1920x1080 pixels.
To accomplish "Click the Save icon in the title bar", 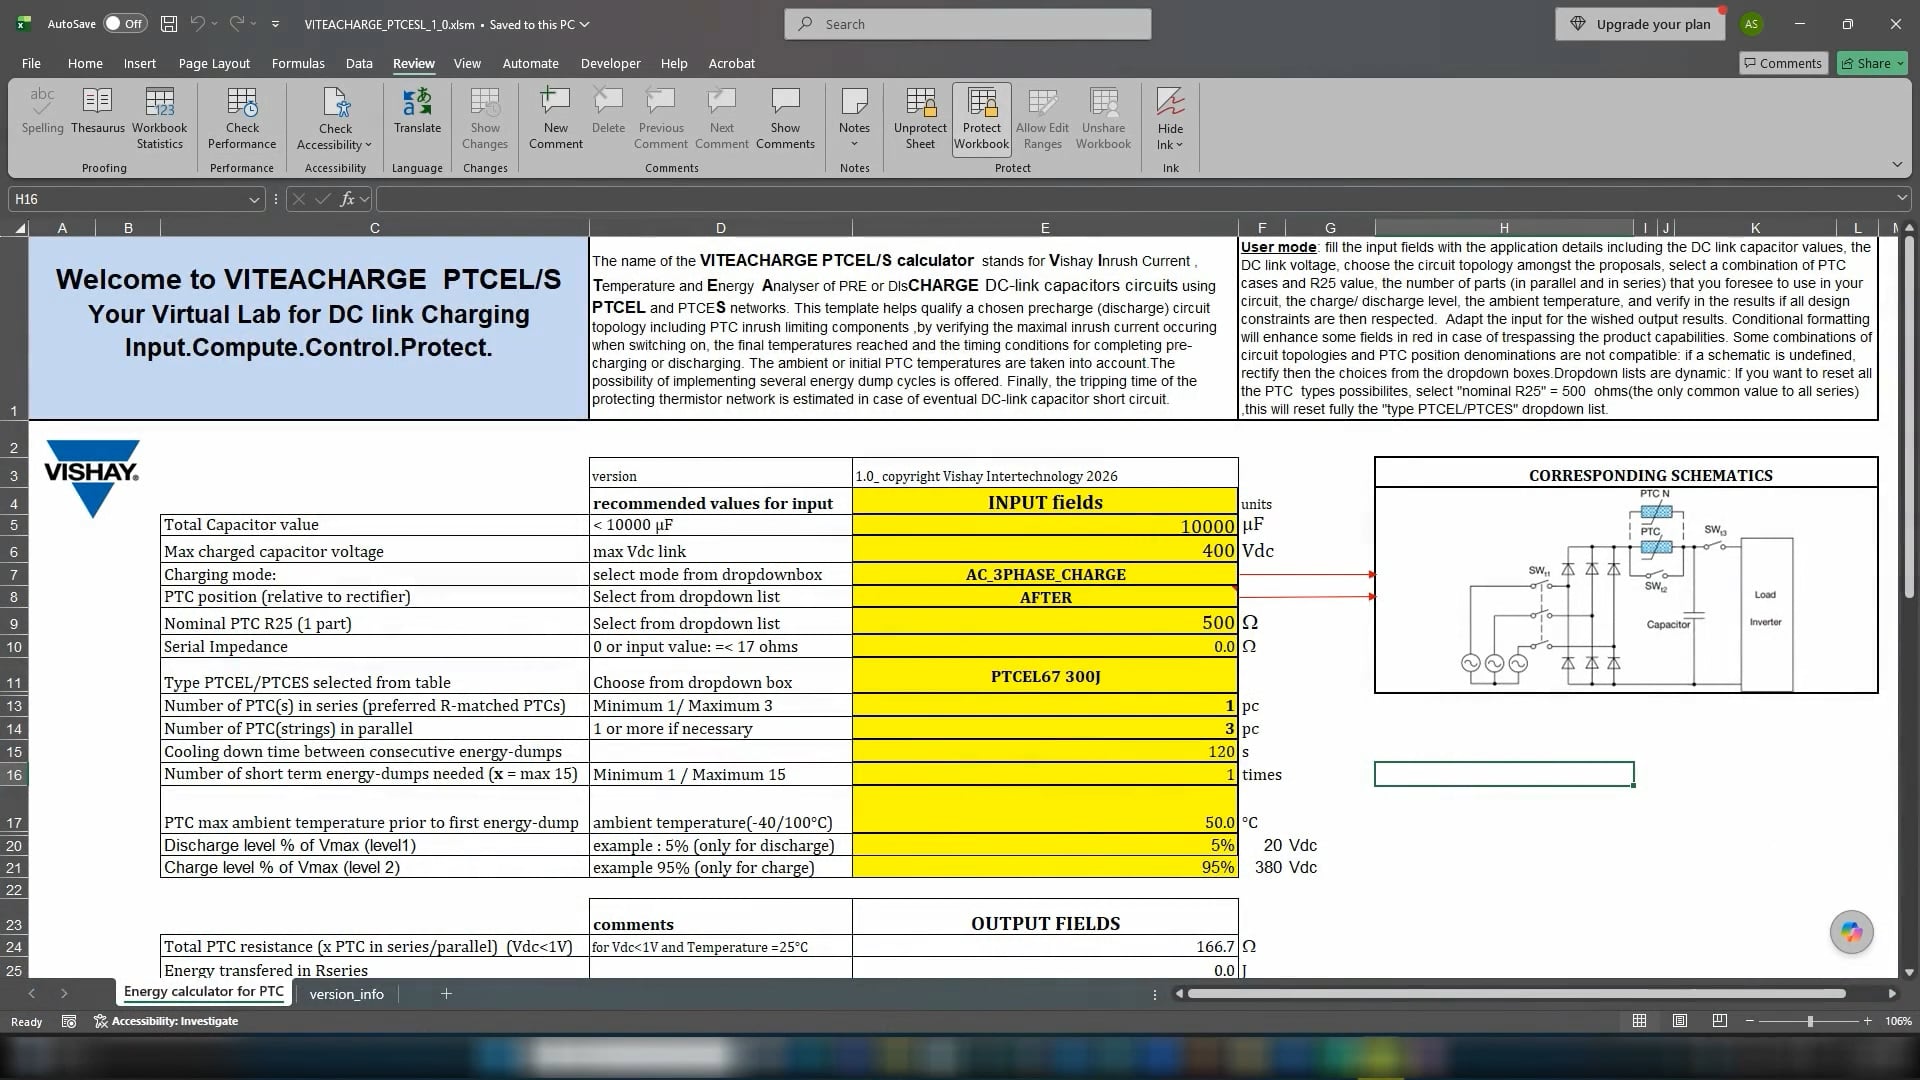I will [169, 24].
